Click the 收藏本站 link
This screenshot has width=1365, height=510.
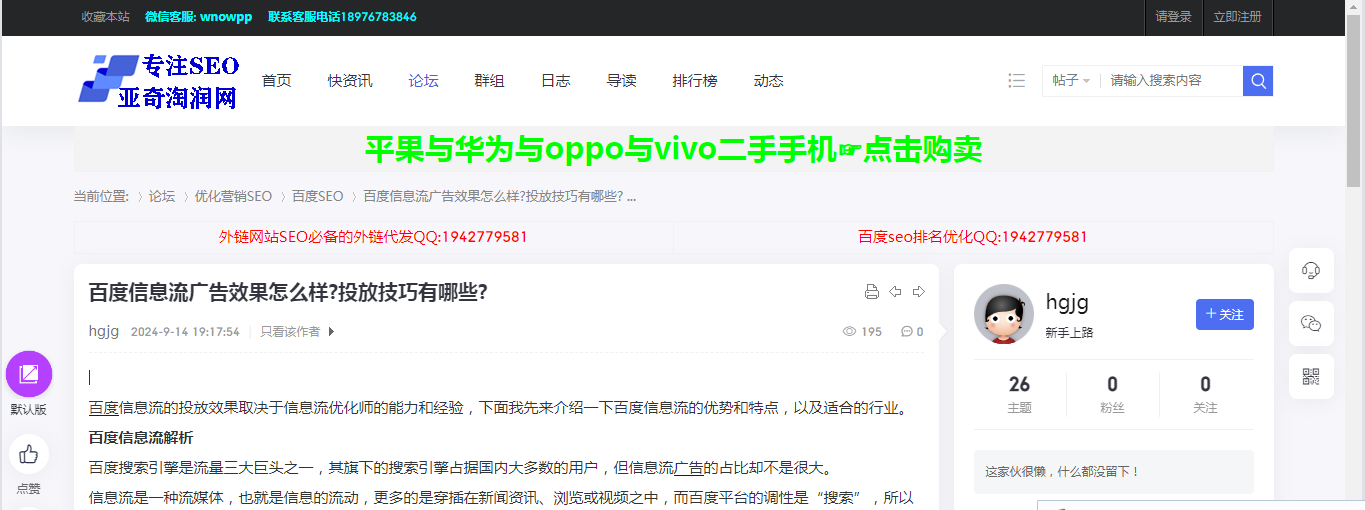pos(106,17)
